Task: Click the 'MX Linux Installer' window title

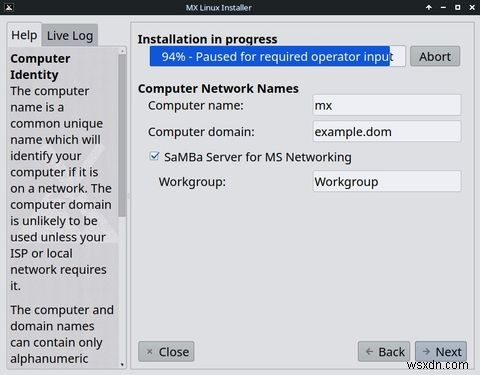Action: [219, 7]
